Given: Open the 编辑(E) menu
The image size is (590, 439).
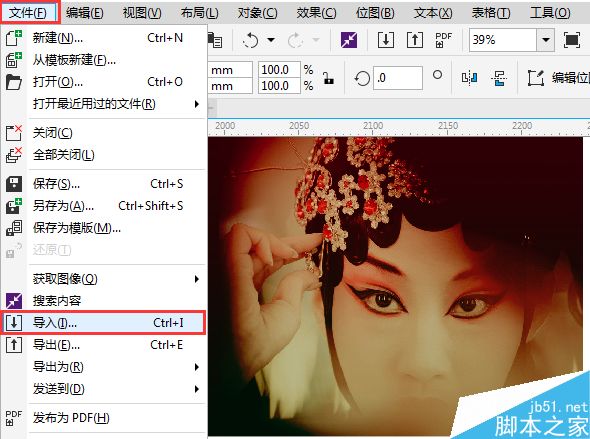Looking at the screenshot, I should 85,13.
